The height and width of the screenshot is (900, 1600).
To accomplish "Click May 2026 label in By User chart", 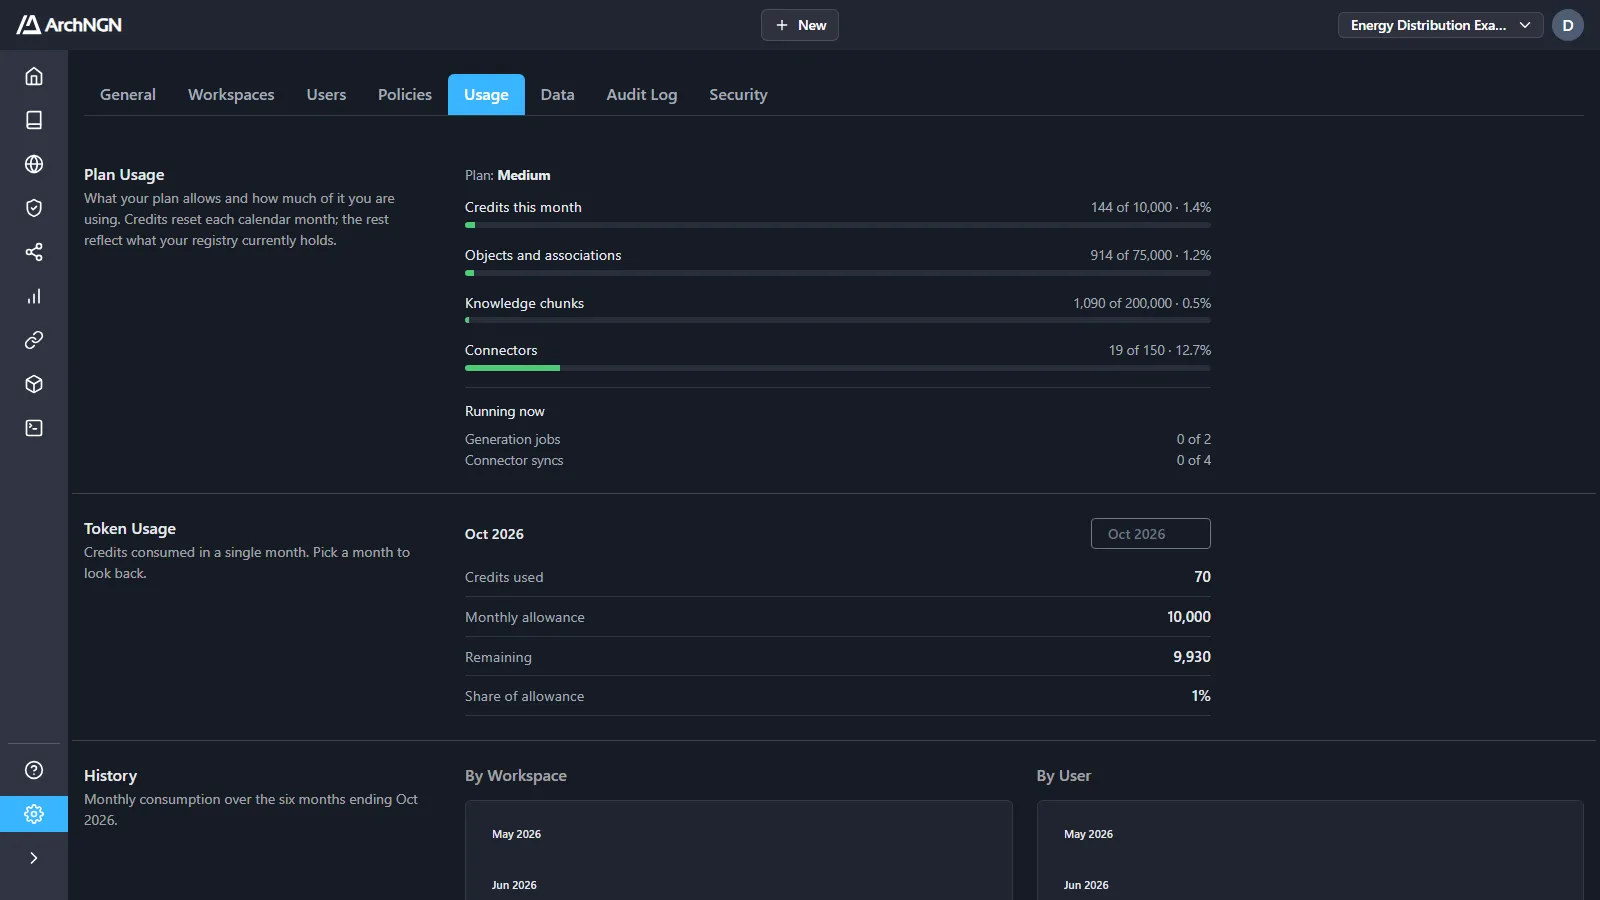I will coord(1088,834).
